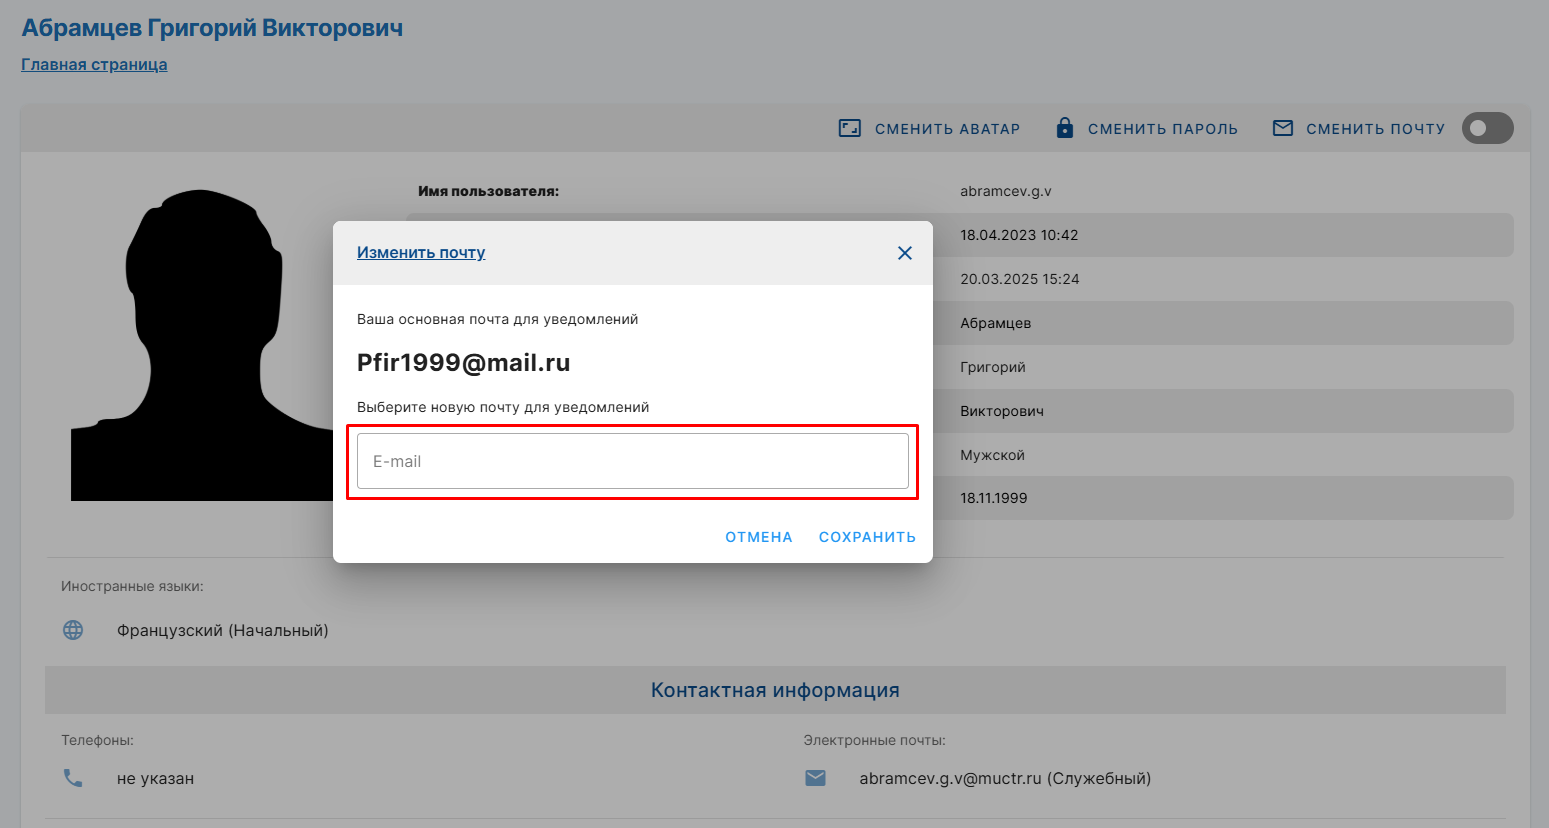Click the lock icon for password change
The width and height of the screenshot is (1549, 828).
click(x=1065, y=128)
